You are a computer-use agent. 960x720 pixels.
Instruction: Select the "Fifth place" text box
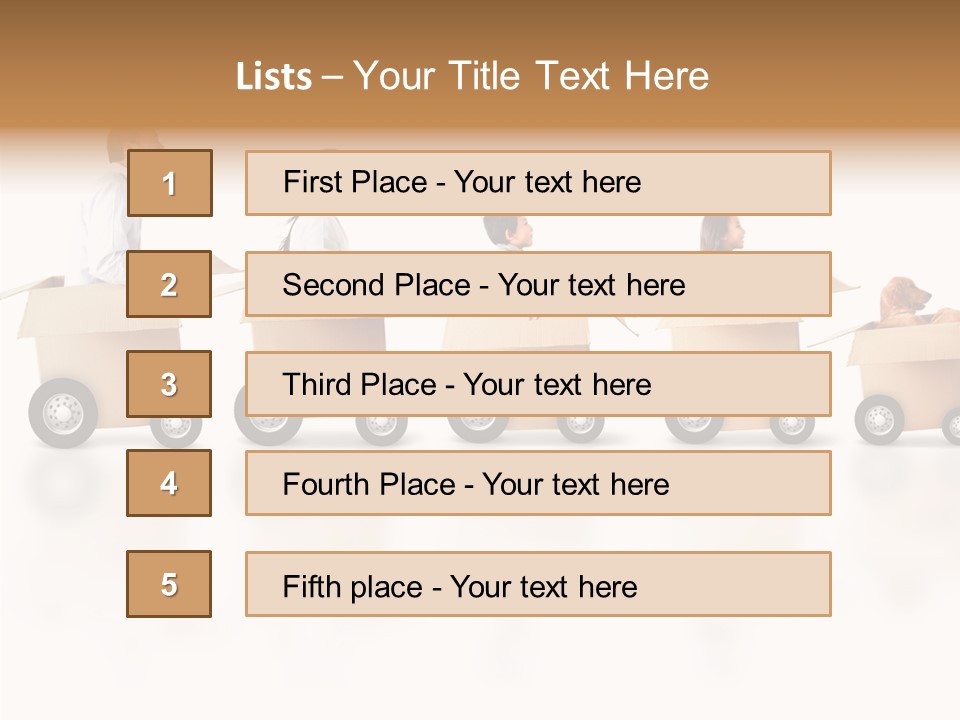(538, 584)
